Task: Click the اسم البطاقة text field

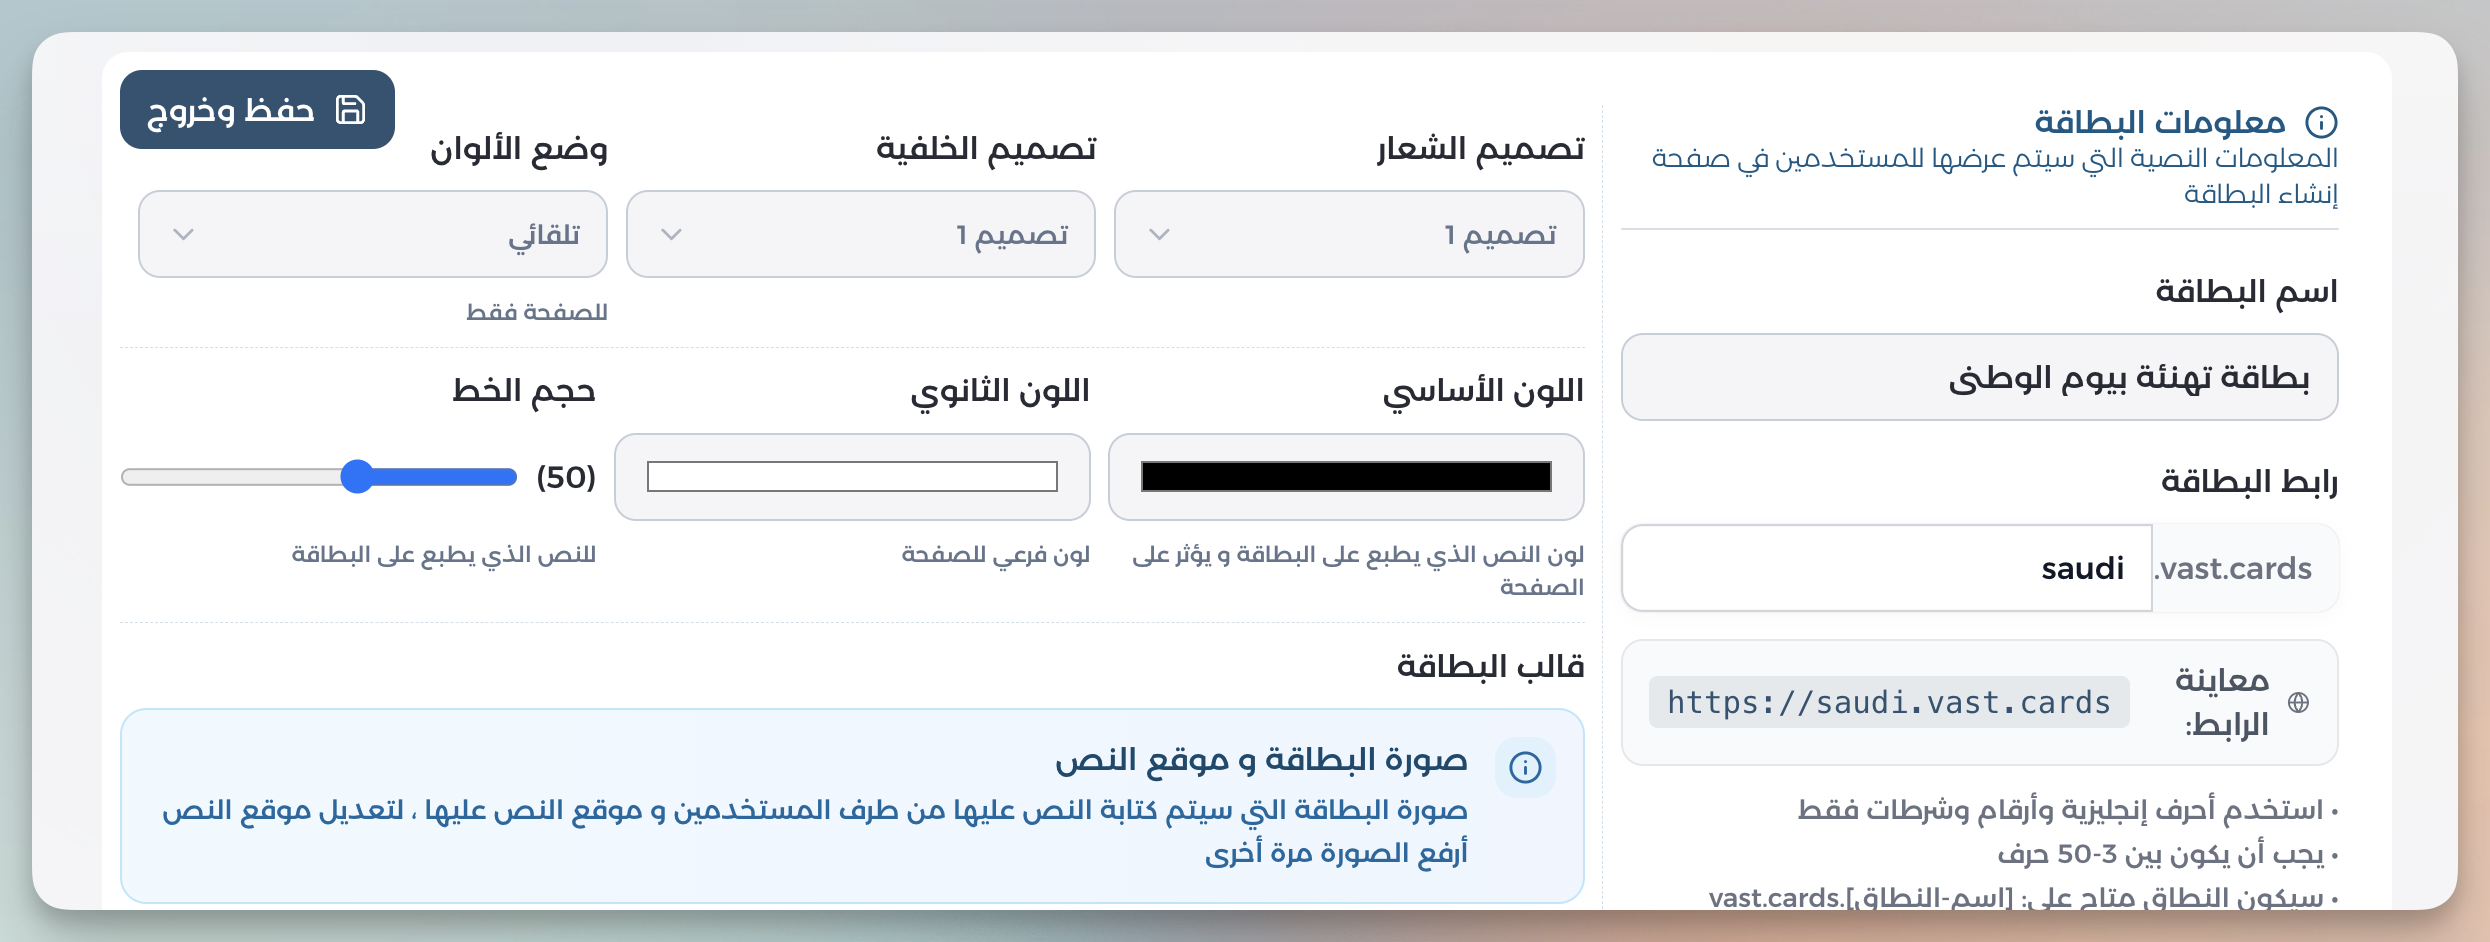Action: point(1980,377)
